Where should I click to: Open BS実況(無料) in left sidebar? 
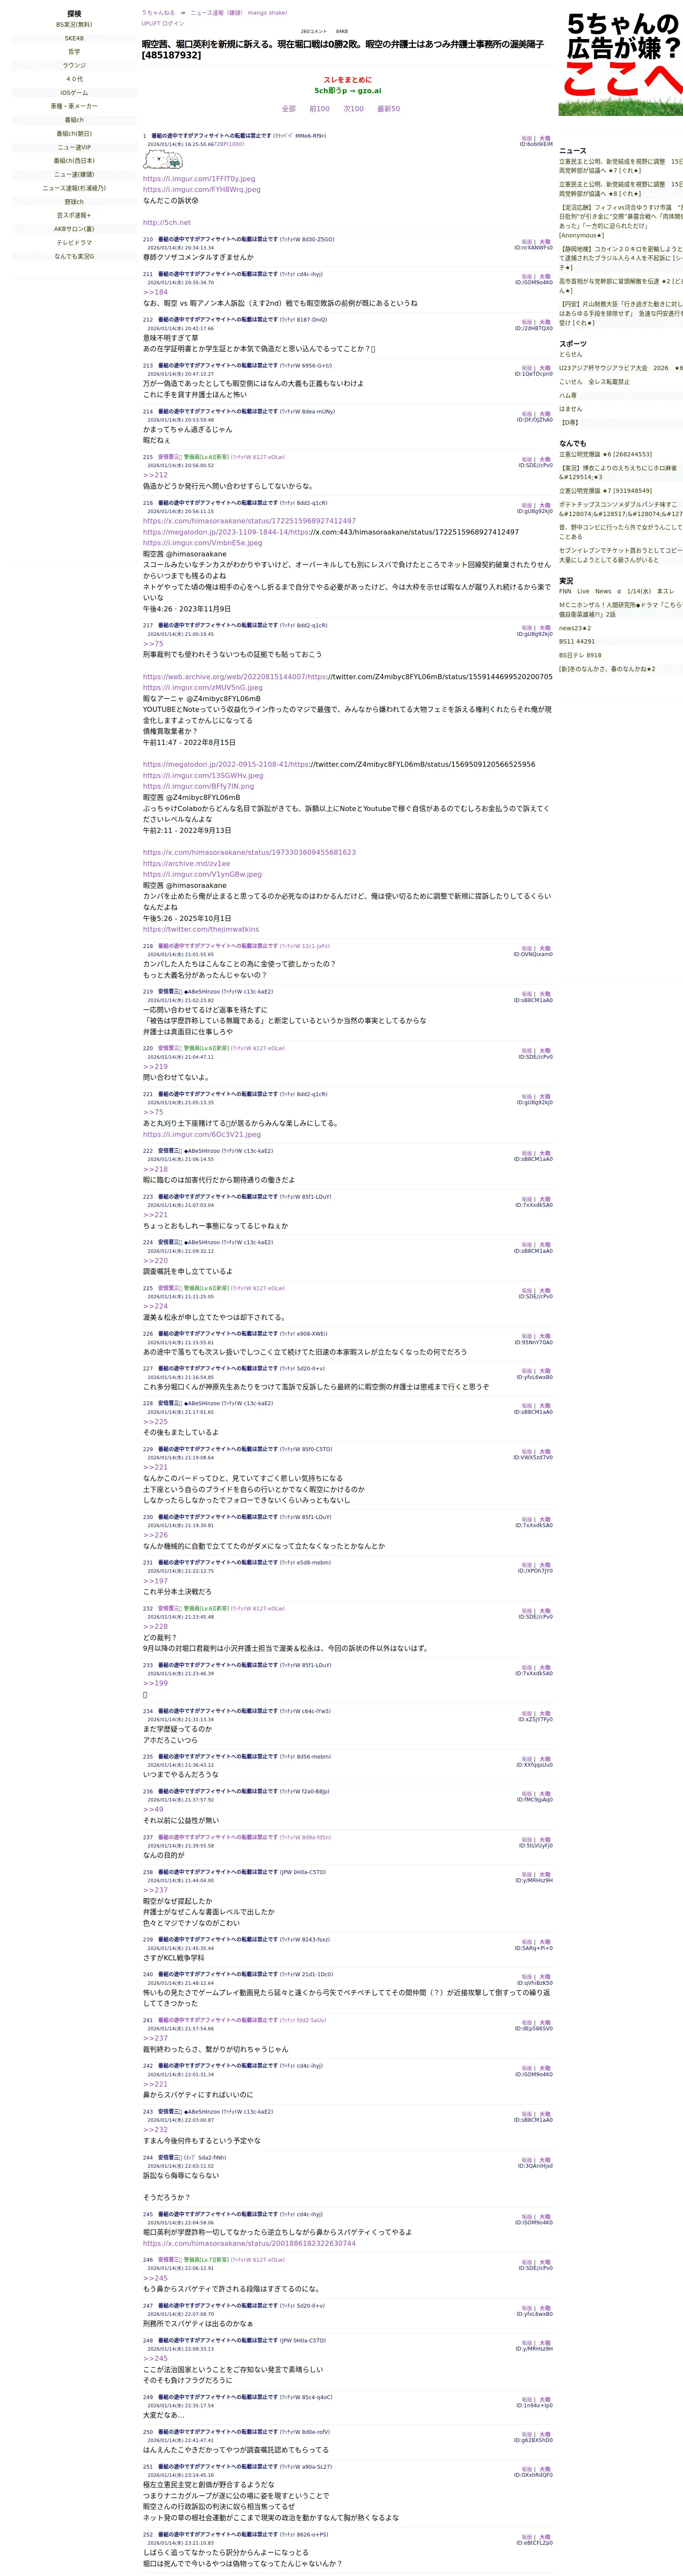click(x=74, y=25)
